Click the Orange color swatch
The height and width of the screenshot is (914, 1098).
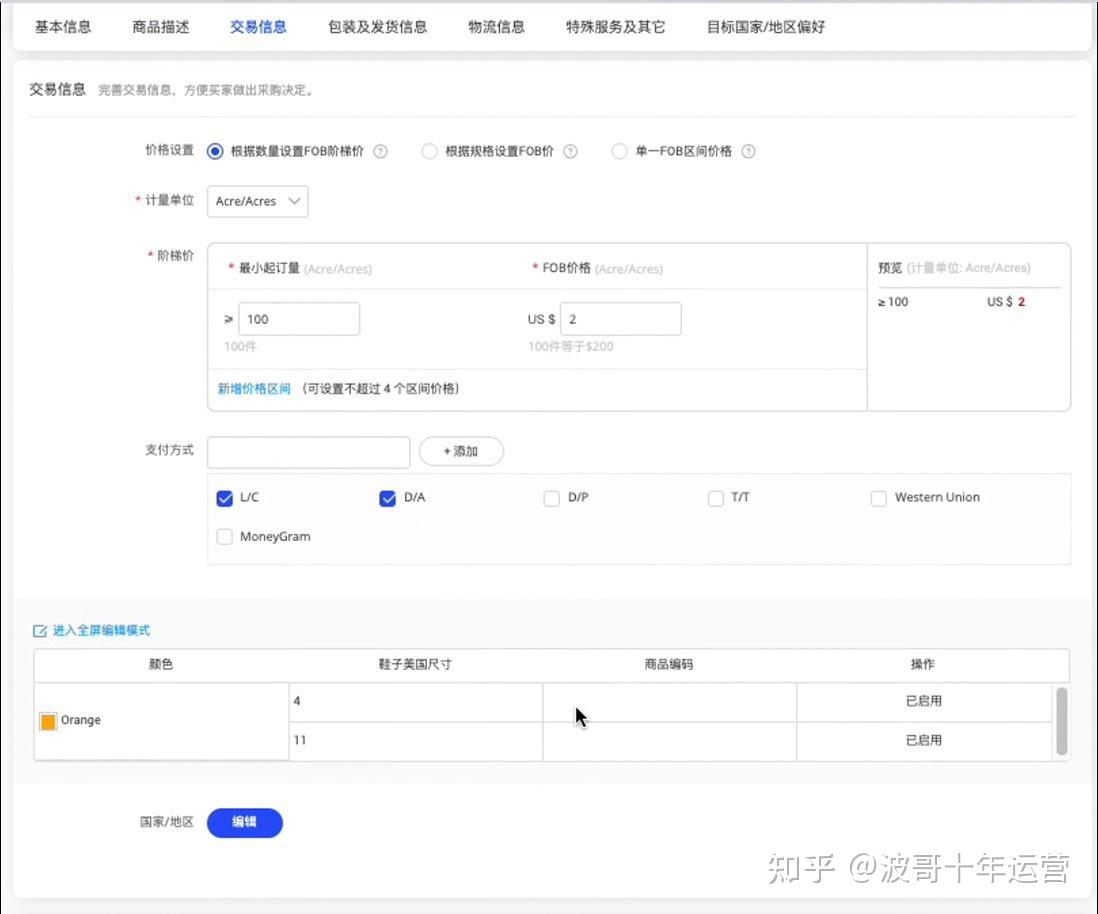click(48, 721)
